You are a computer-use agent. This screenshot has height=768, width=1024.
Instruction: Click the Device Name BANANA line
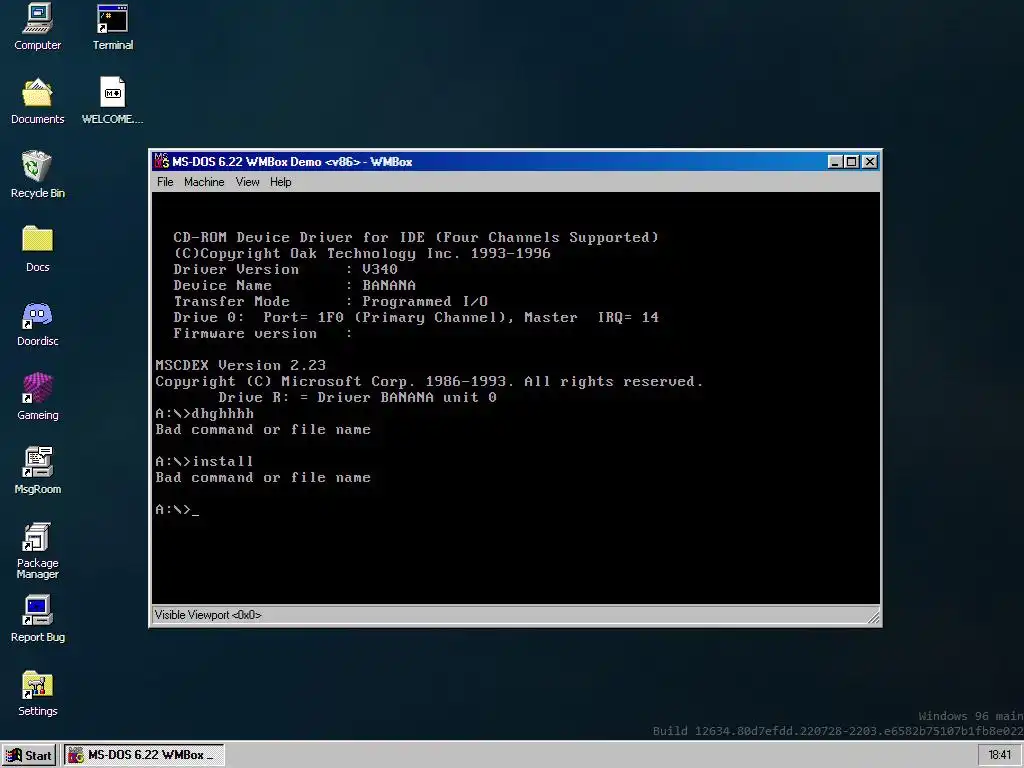[x=295, y=285]
